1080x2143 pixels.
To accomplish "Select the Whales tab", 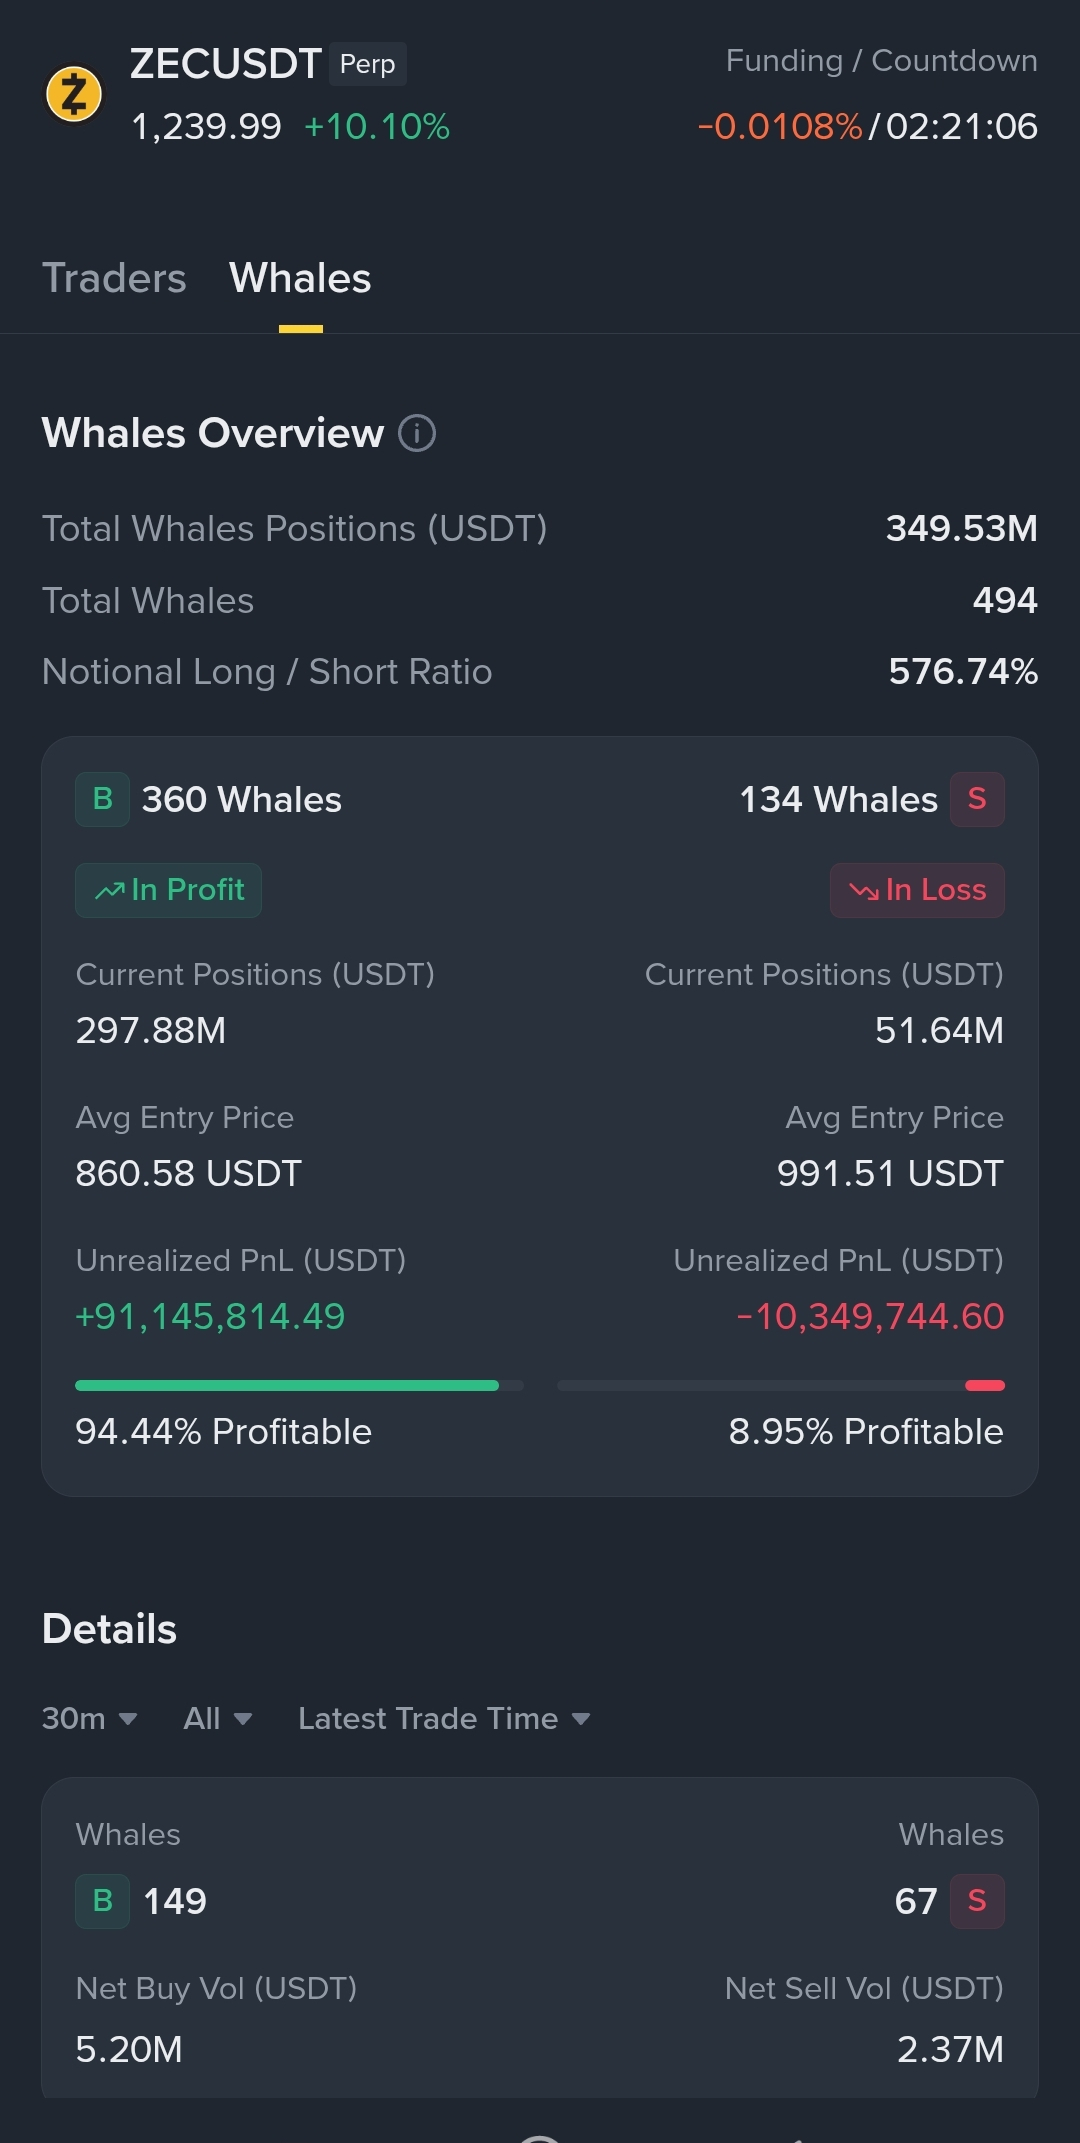I will (300, 278).
